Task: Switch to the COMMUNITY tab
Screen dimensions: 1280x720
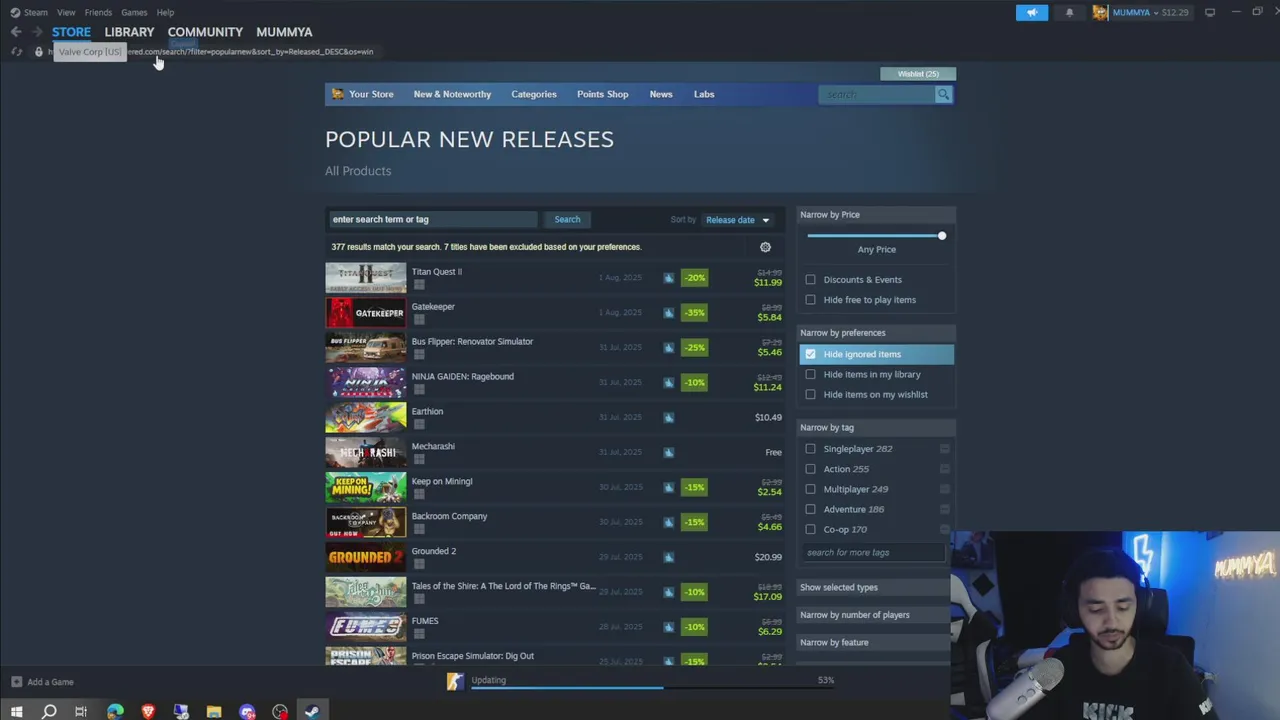Action: pos(205,32)
